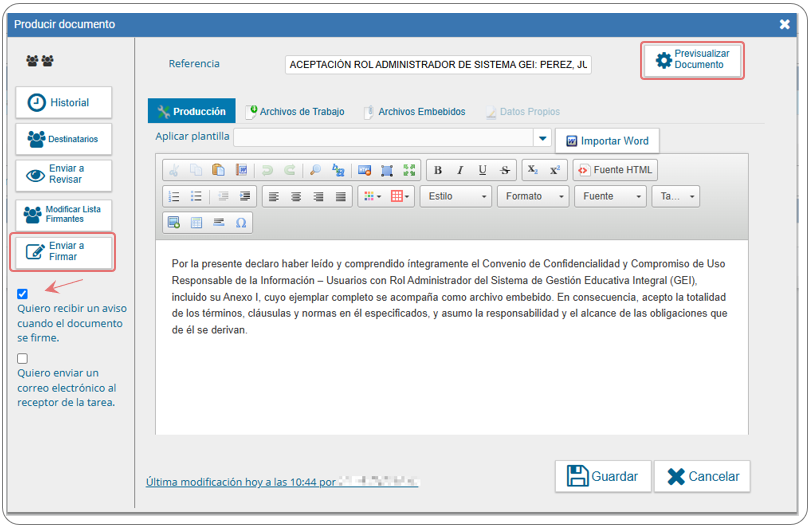Click Importar Word button
The height and width of the screenshot is (529, 811).
coord(607,141)
